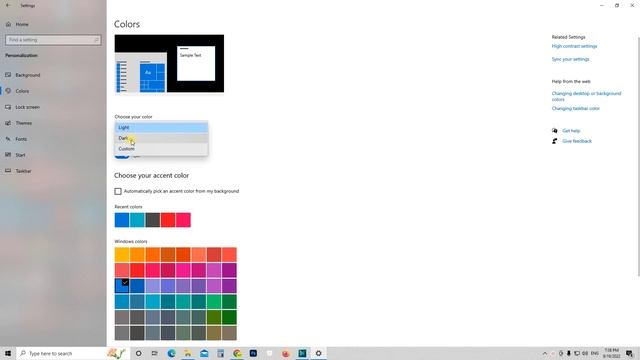Open the notification center icon
The width and height of the screenshot is (640, 360).
pos(629,353)
